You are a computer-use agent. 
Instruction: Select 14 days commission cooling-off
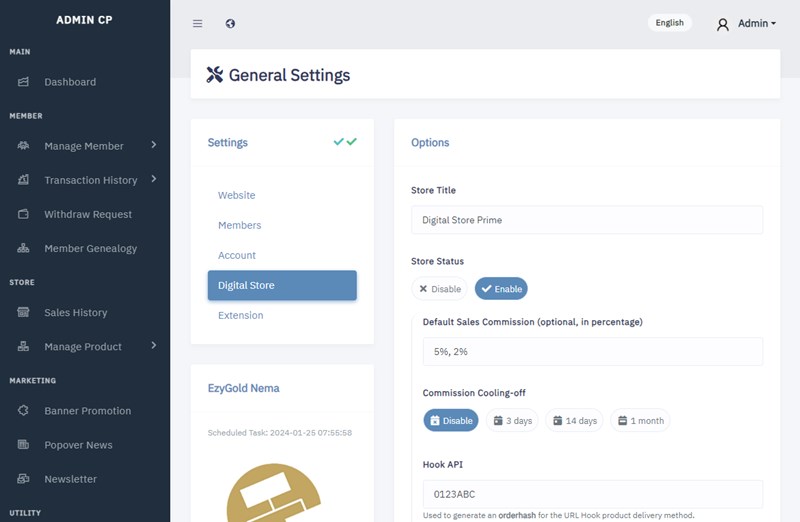pos(574,420)
